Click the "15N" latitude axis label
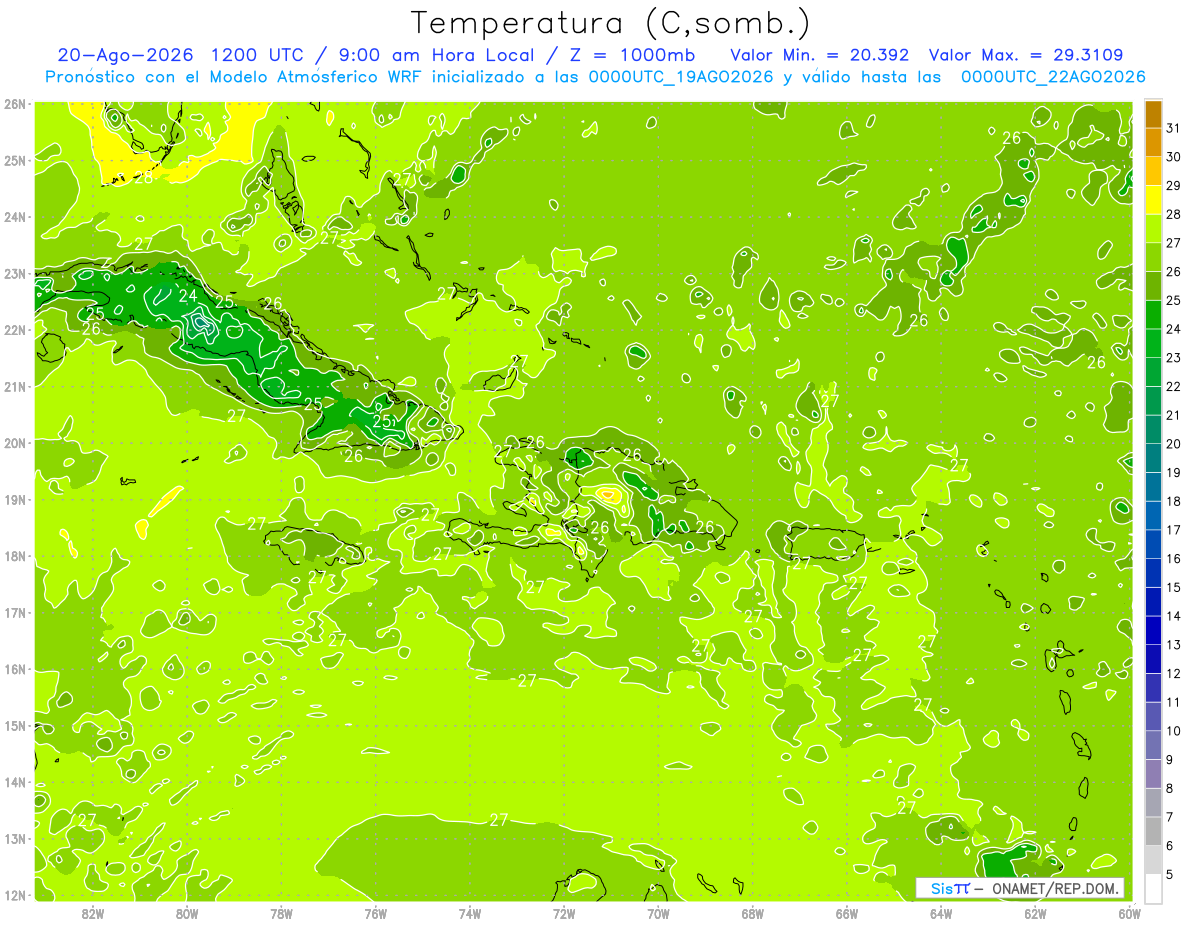Screen dimensions: 1200x927 (15, 725)
